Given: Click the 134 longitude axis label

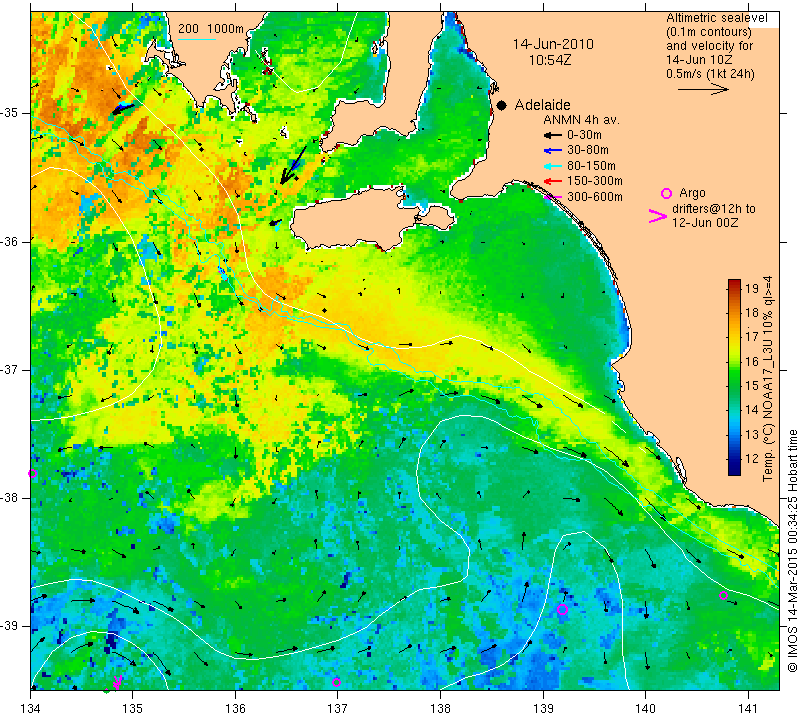Looking at the screenshot, I should (31, 709).
